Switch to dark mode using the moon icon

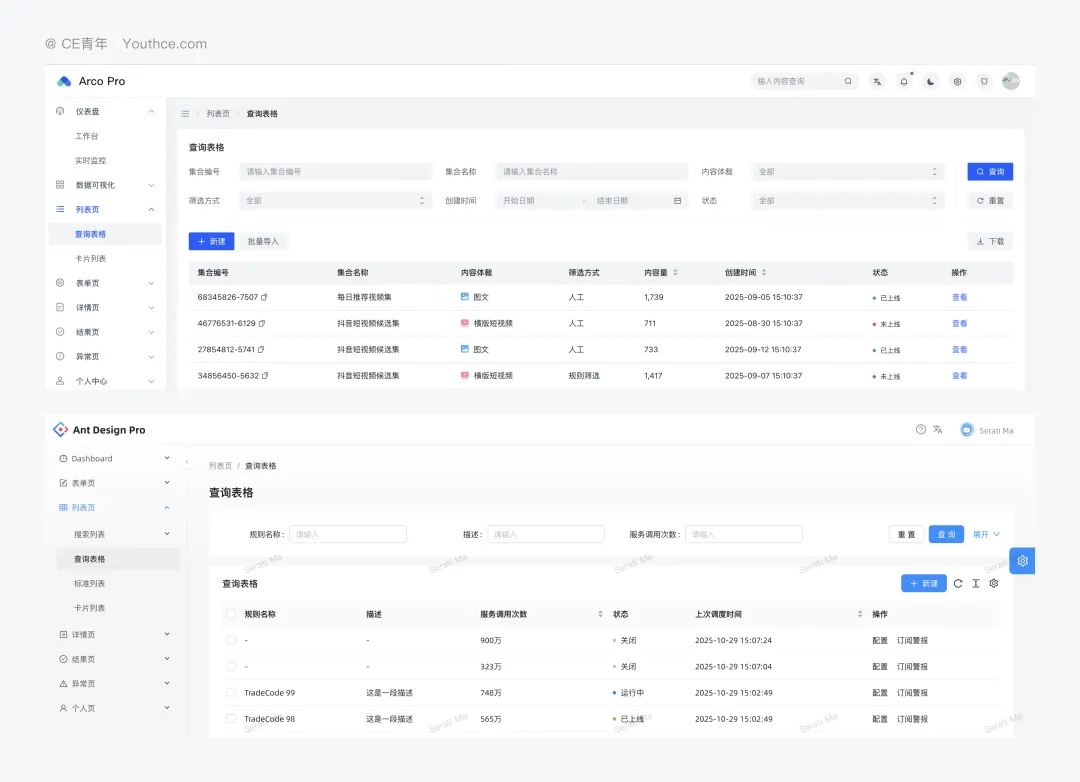coord(931,82)
